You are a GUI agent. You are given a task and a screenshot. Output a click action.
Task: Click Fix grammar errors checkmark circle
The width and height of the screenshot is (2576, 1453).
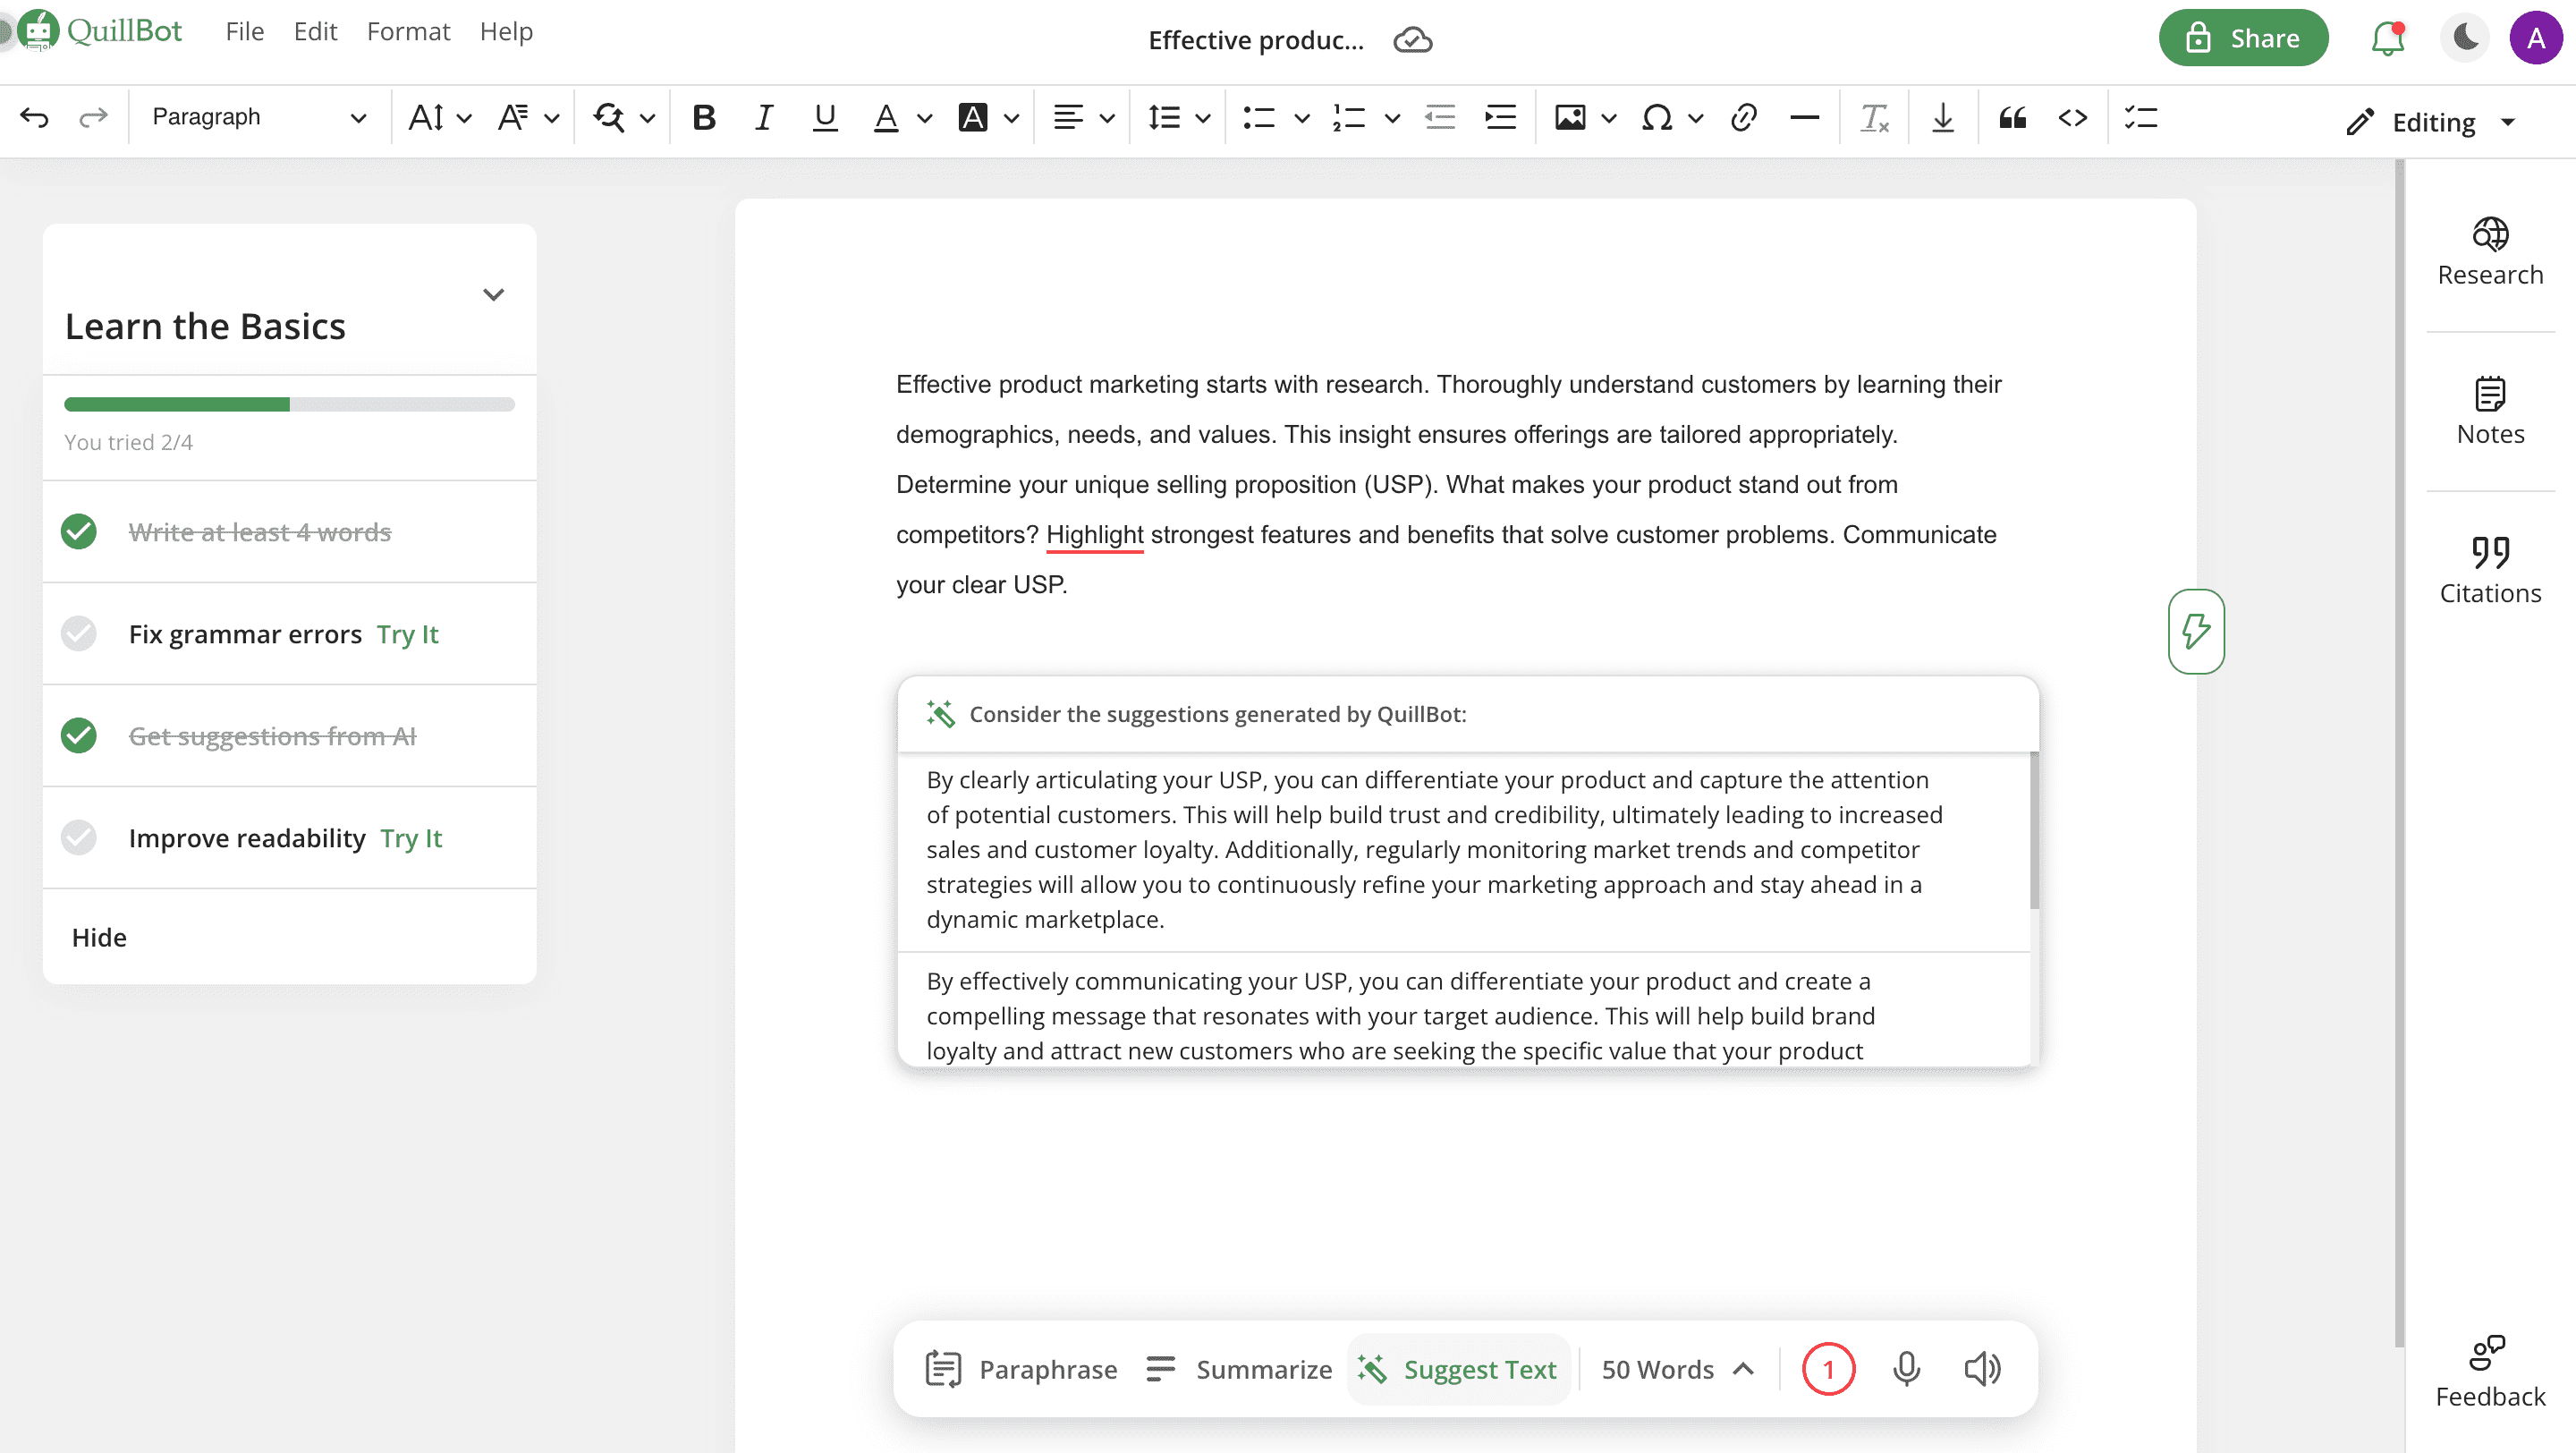[78, 634]
